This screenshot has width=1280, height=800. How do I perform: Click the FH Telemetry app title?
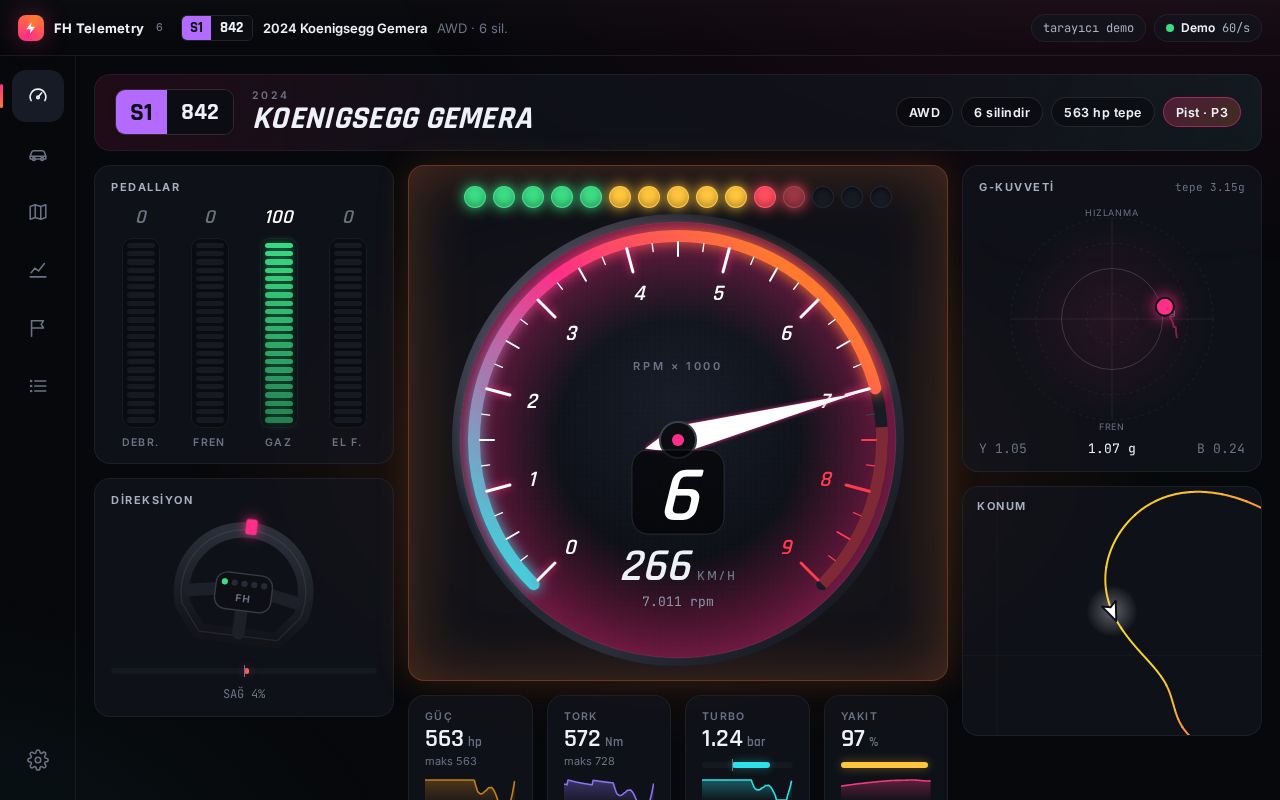(99, 28)
